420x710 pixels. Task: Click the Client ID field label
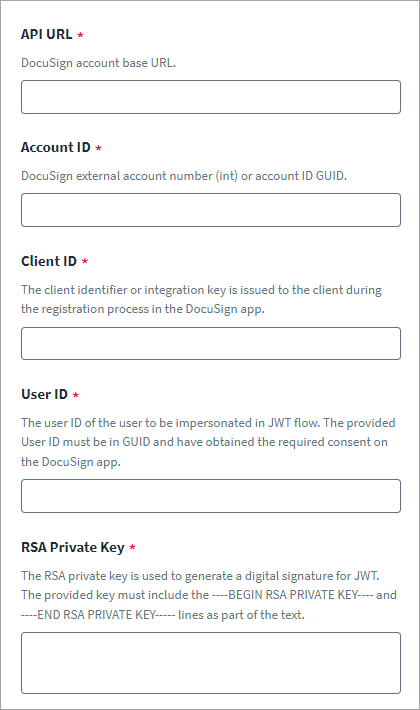pos(49,261)
